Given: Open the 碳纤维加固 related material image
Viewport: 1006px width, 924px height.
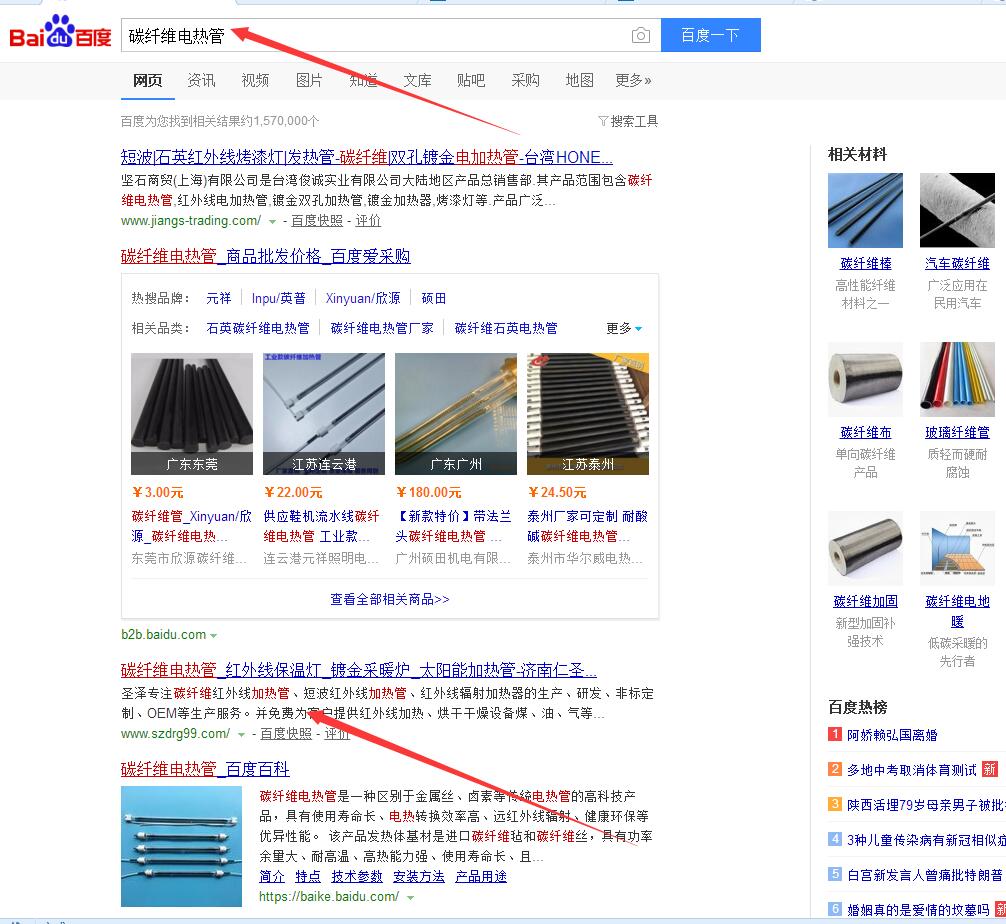Looking at the screenshot, I should coord(865,549).
